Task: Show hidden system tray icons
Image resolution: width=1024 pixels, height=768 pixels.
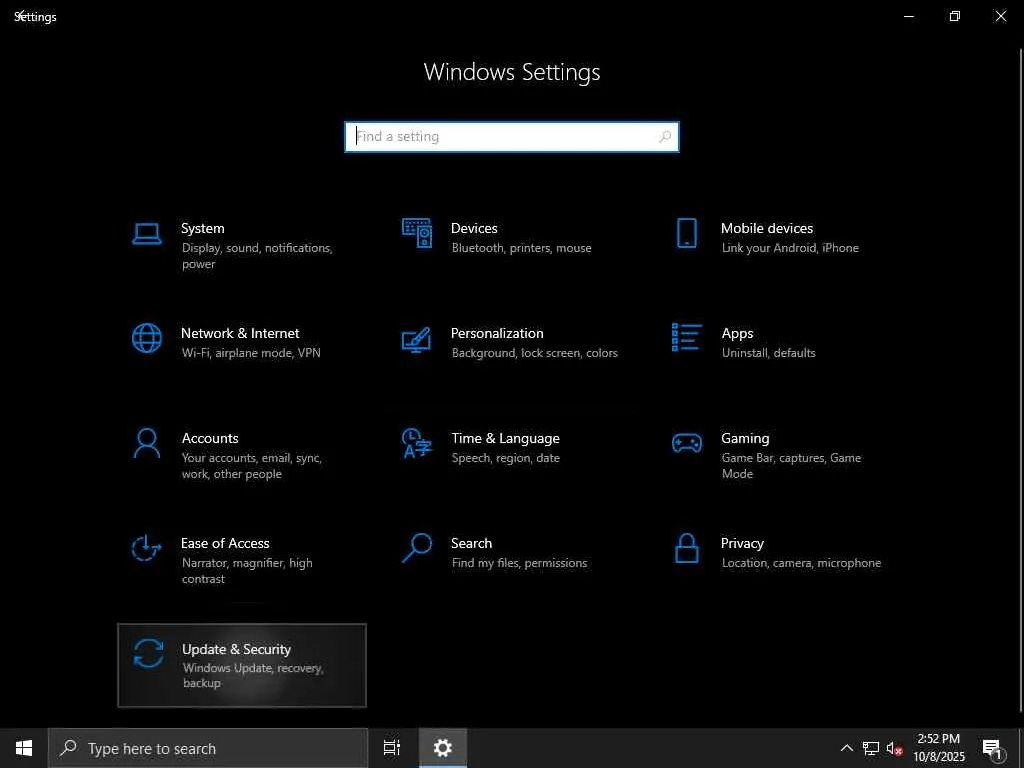Action: (846, 748)
